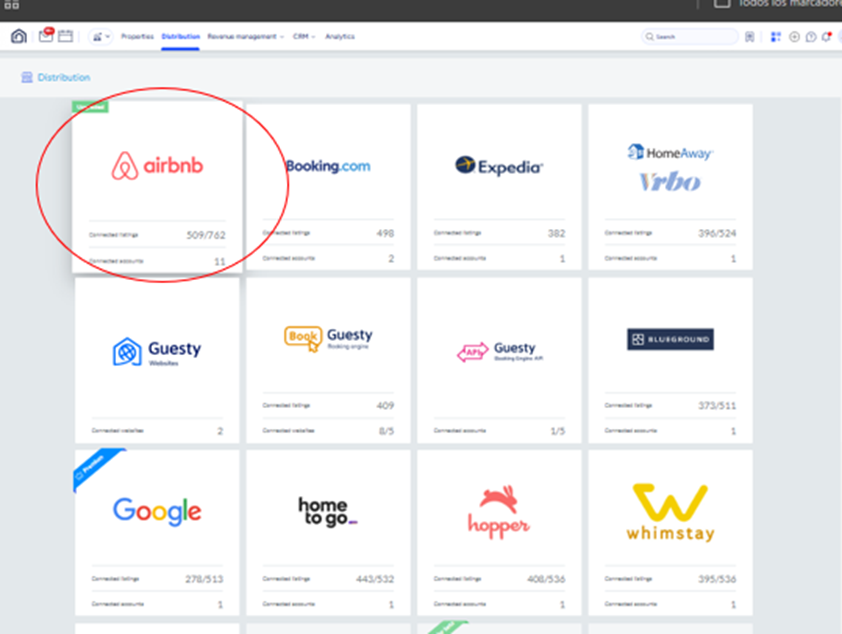Open the whimstay channel card
Image resolution: width=842 pixels, height=634 pixels.
pos(670,533)
